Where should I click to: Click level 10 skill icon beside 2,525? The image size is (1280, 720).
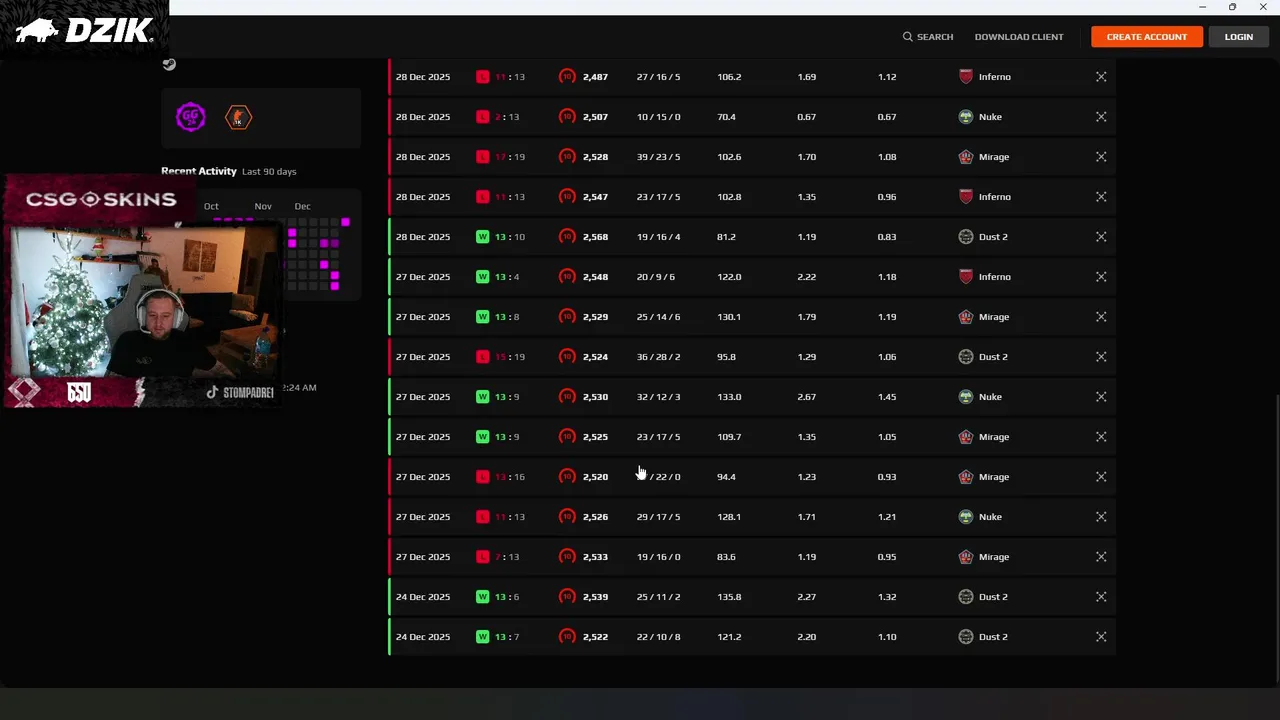(567, 437)
